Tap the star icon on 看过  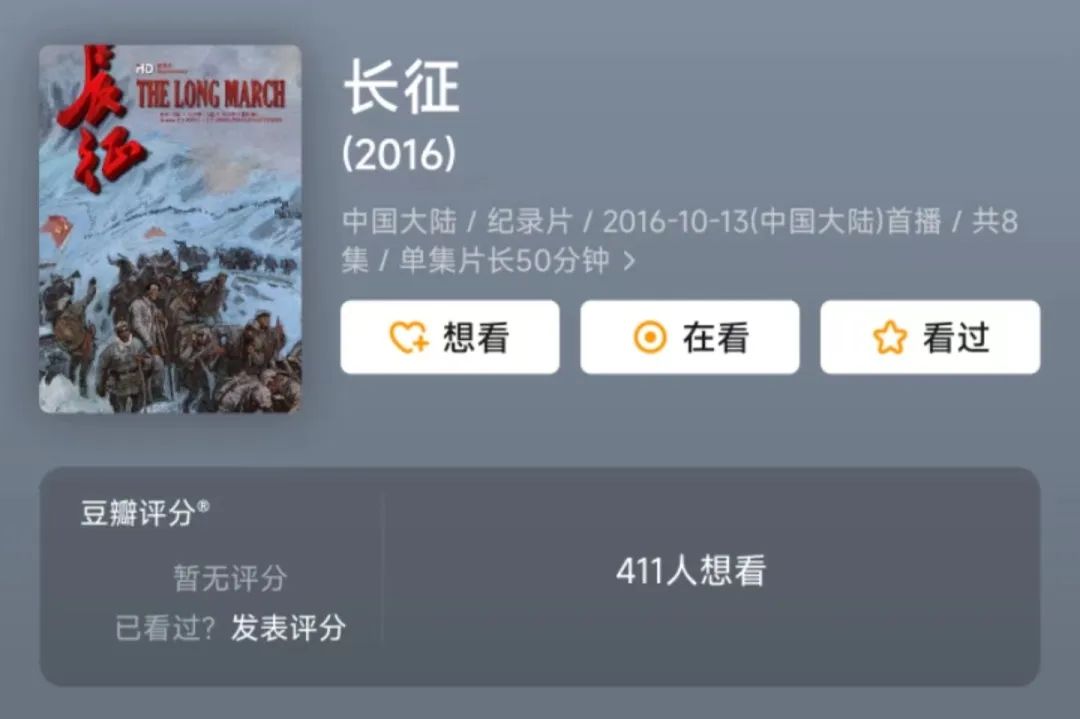tap(889, 337)
